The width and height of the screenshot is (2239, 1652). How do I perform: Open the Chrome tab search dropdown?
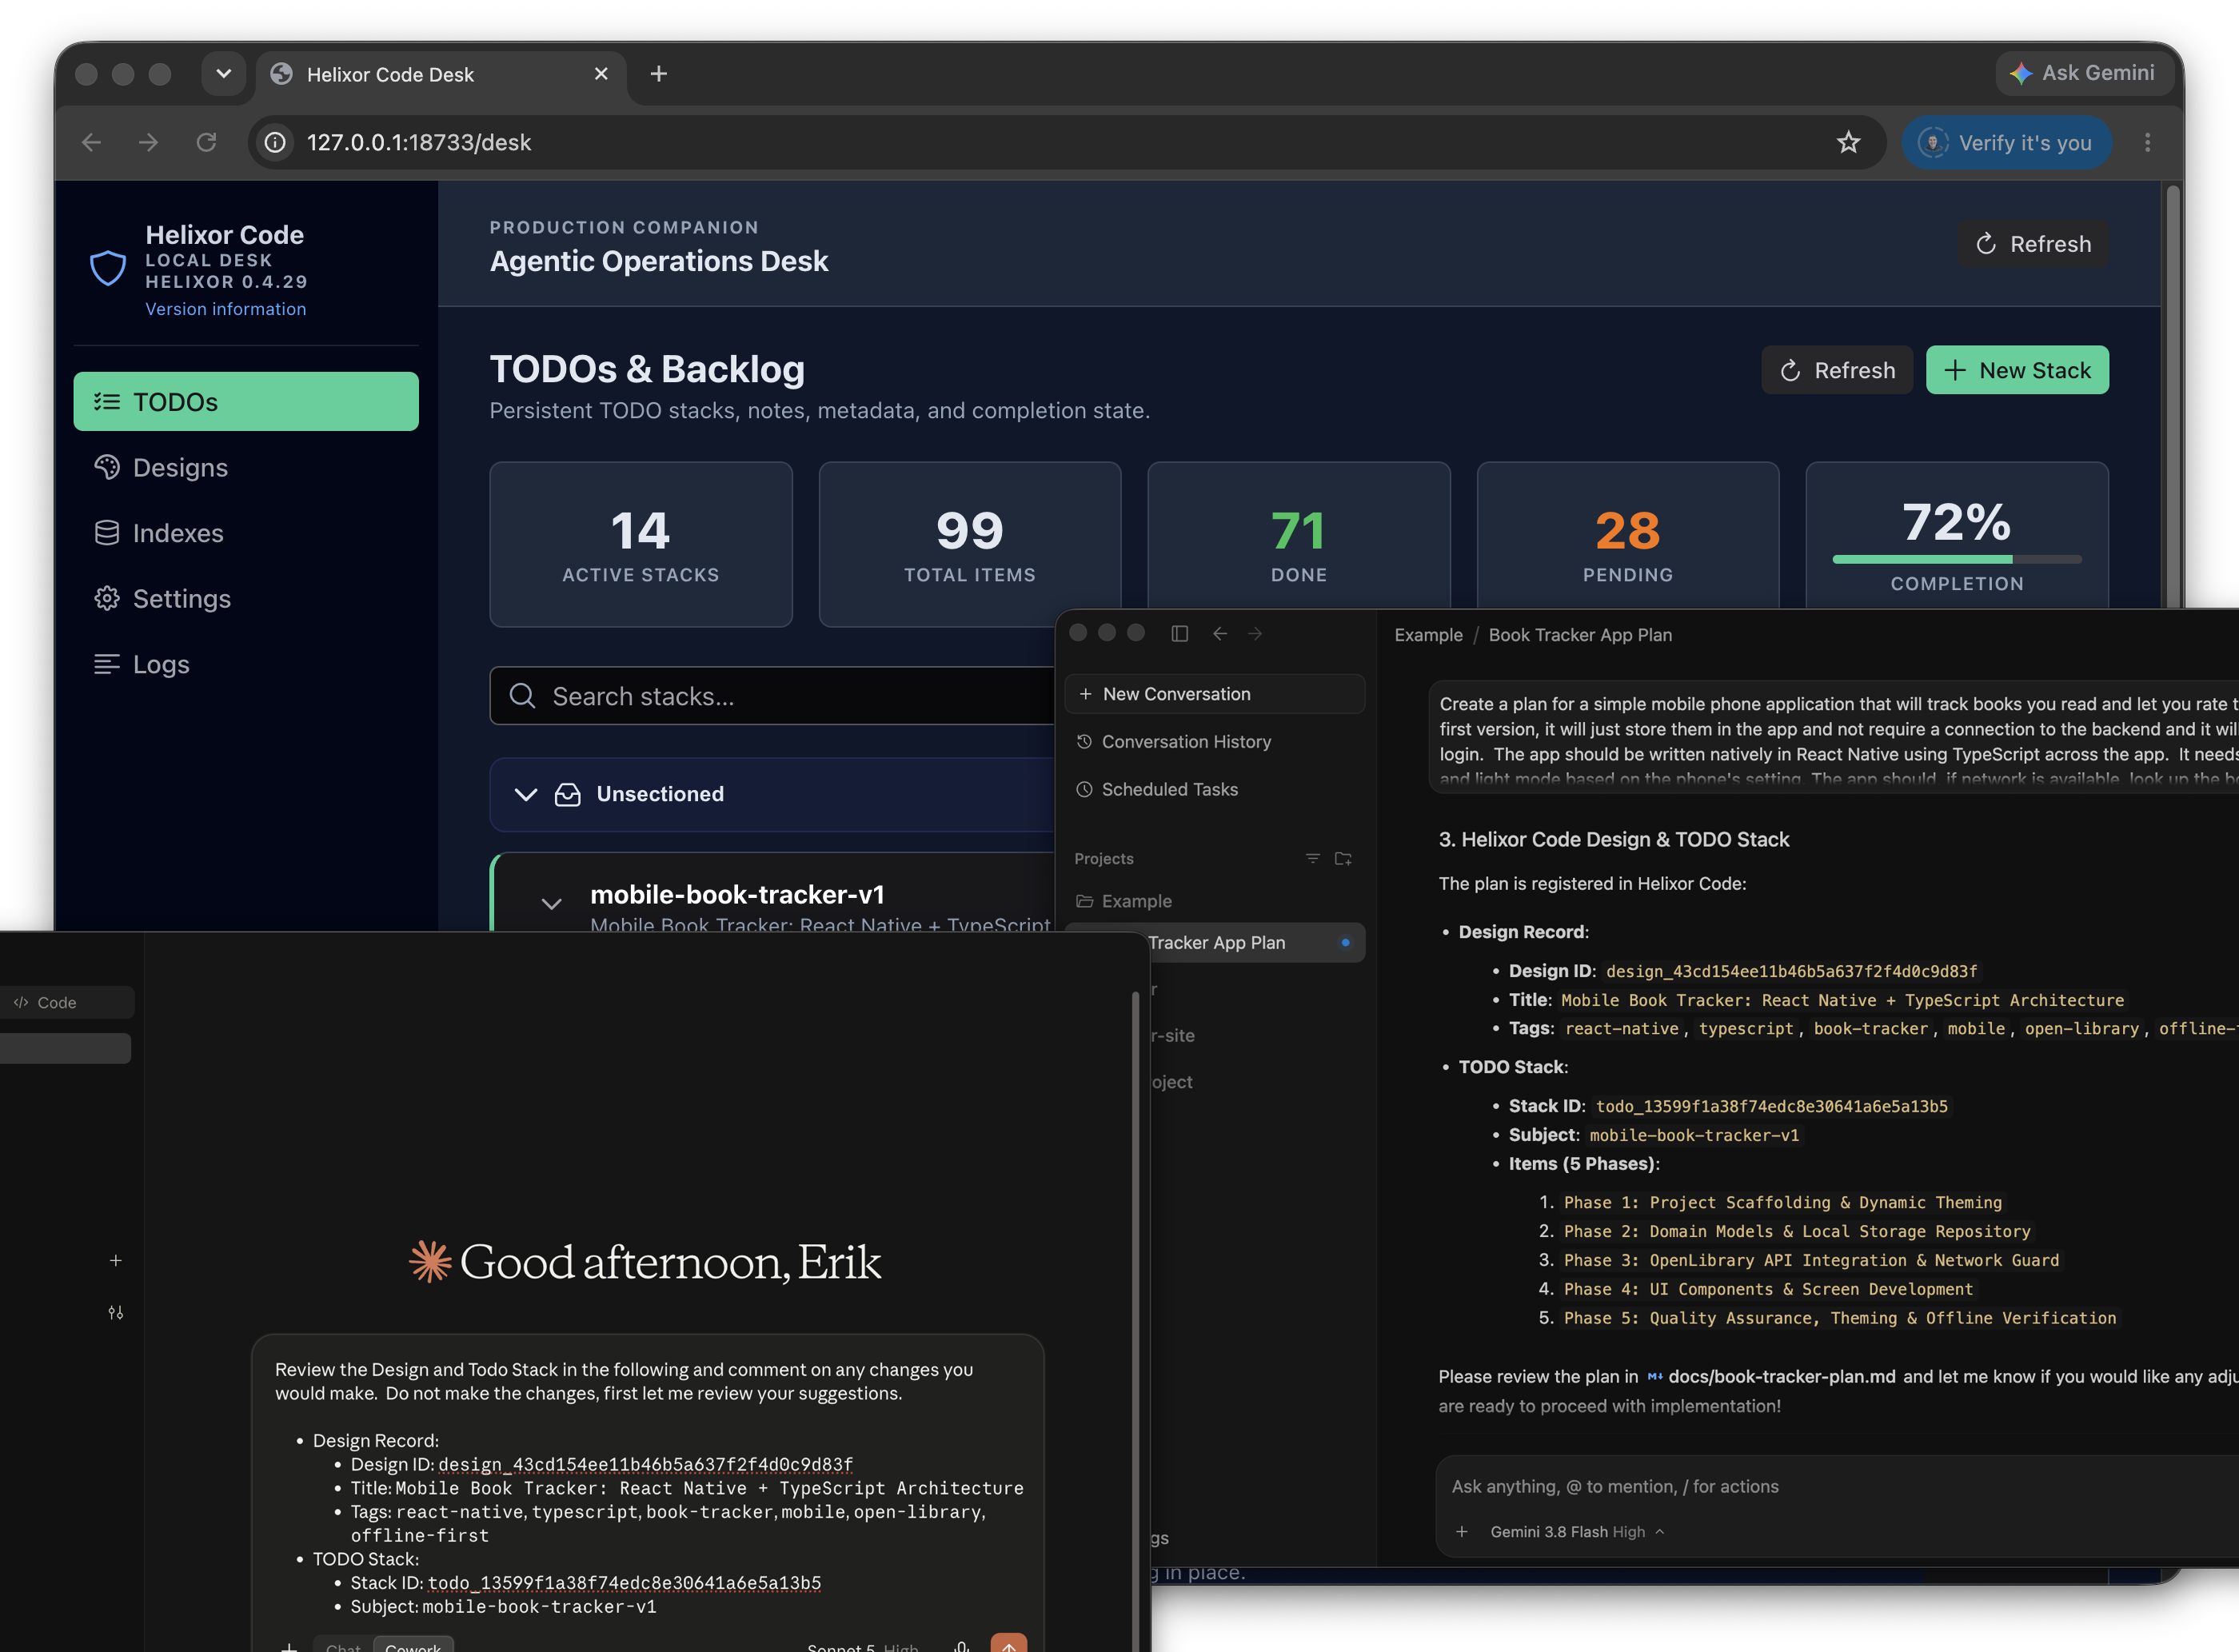click(223, 73)
